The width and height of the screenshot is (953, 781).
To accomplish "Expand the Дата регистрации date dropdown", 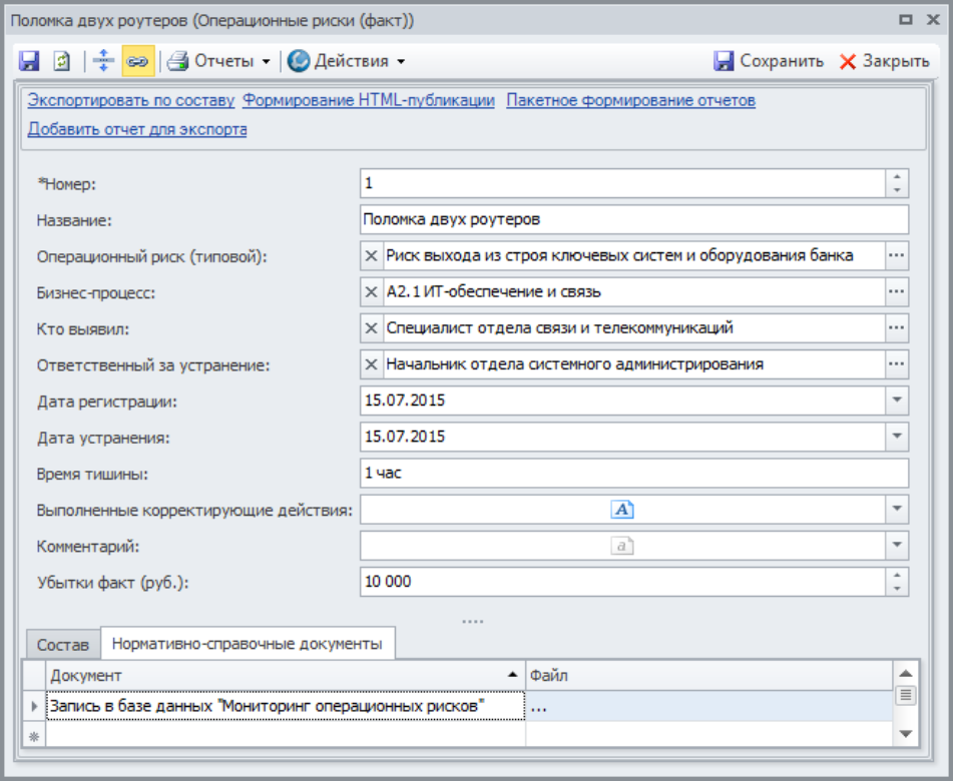I will click(x=896, y=401).
